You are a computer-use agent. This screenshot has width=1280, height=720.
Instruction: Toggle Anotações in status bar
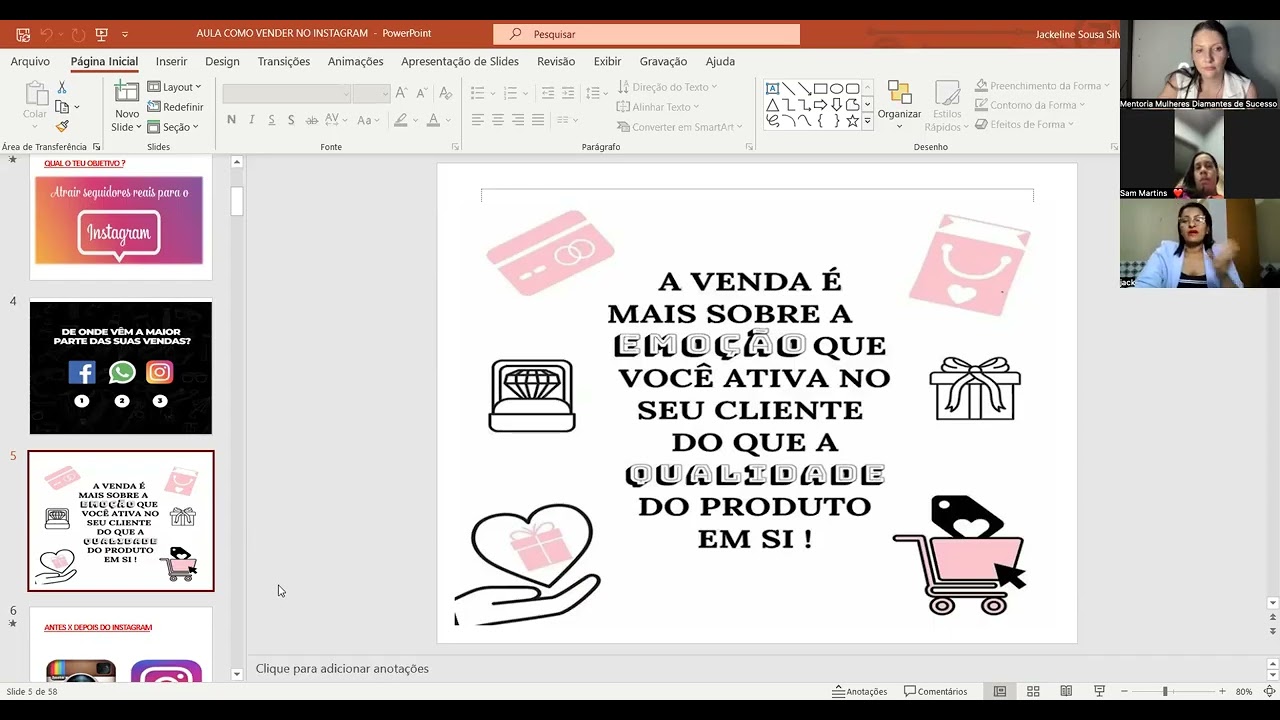click(x=860, y=691)
